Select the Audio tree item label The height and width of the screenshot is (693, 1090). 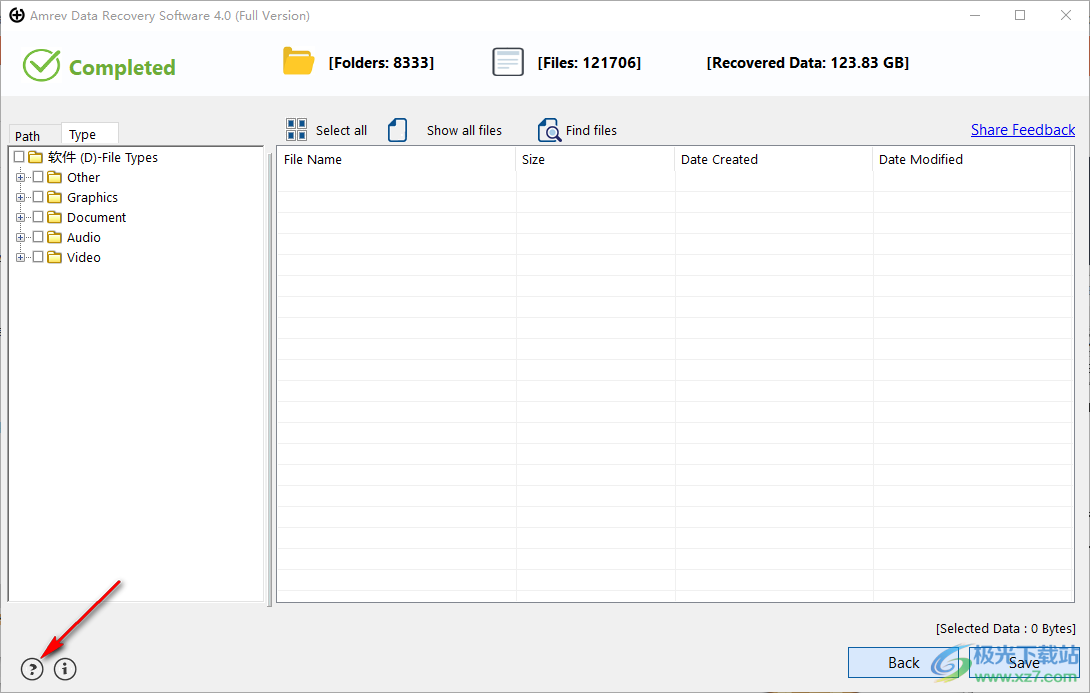(x=83, y=237)
